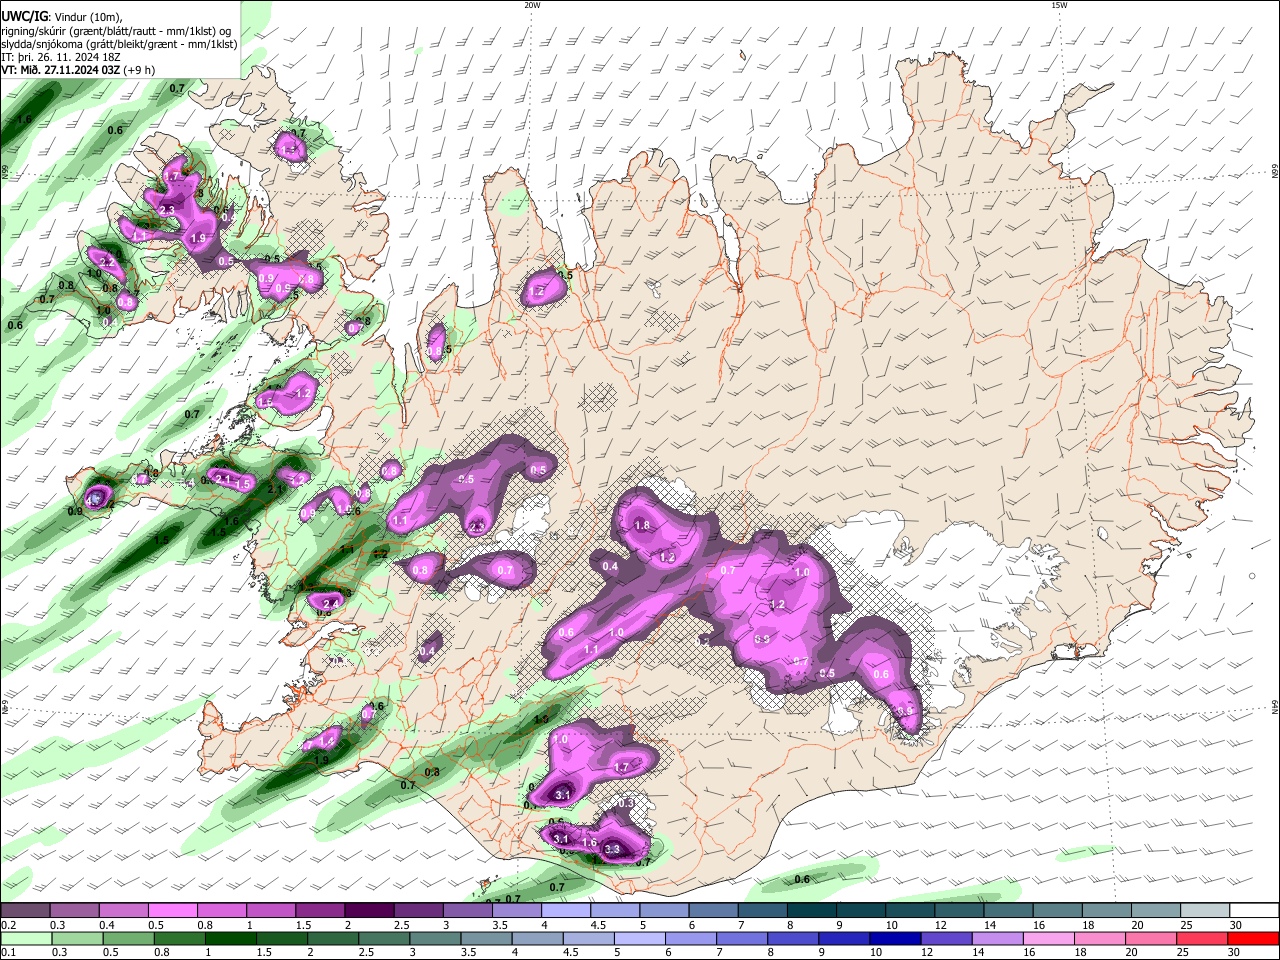
Task: Click the 0.2 label on the snow scale
Action: 8,925
